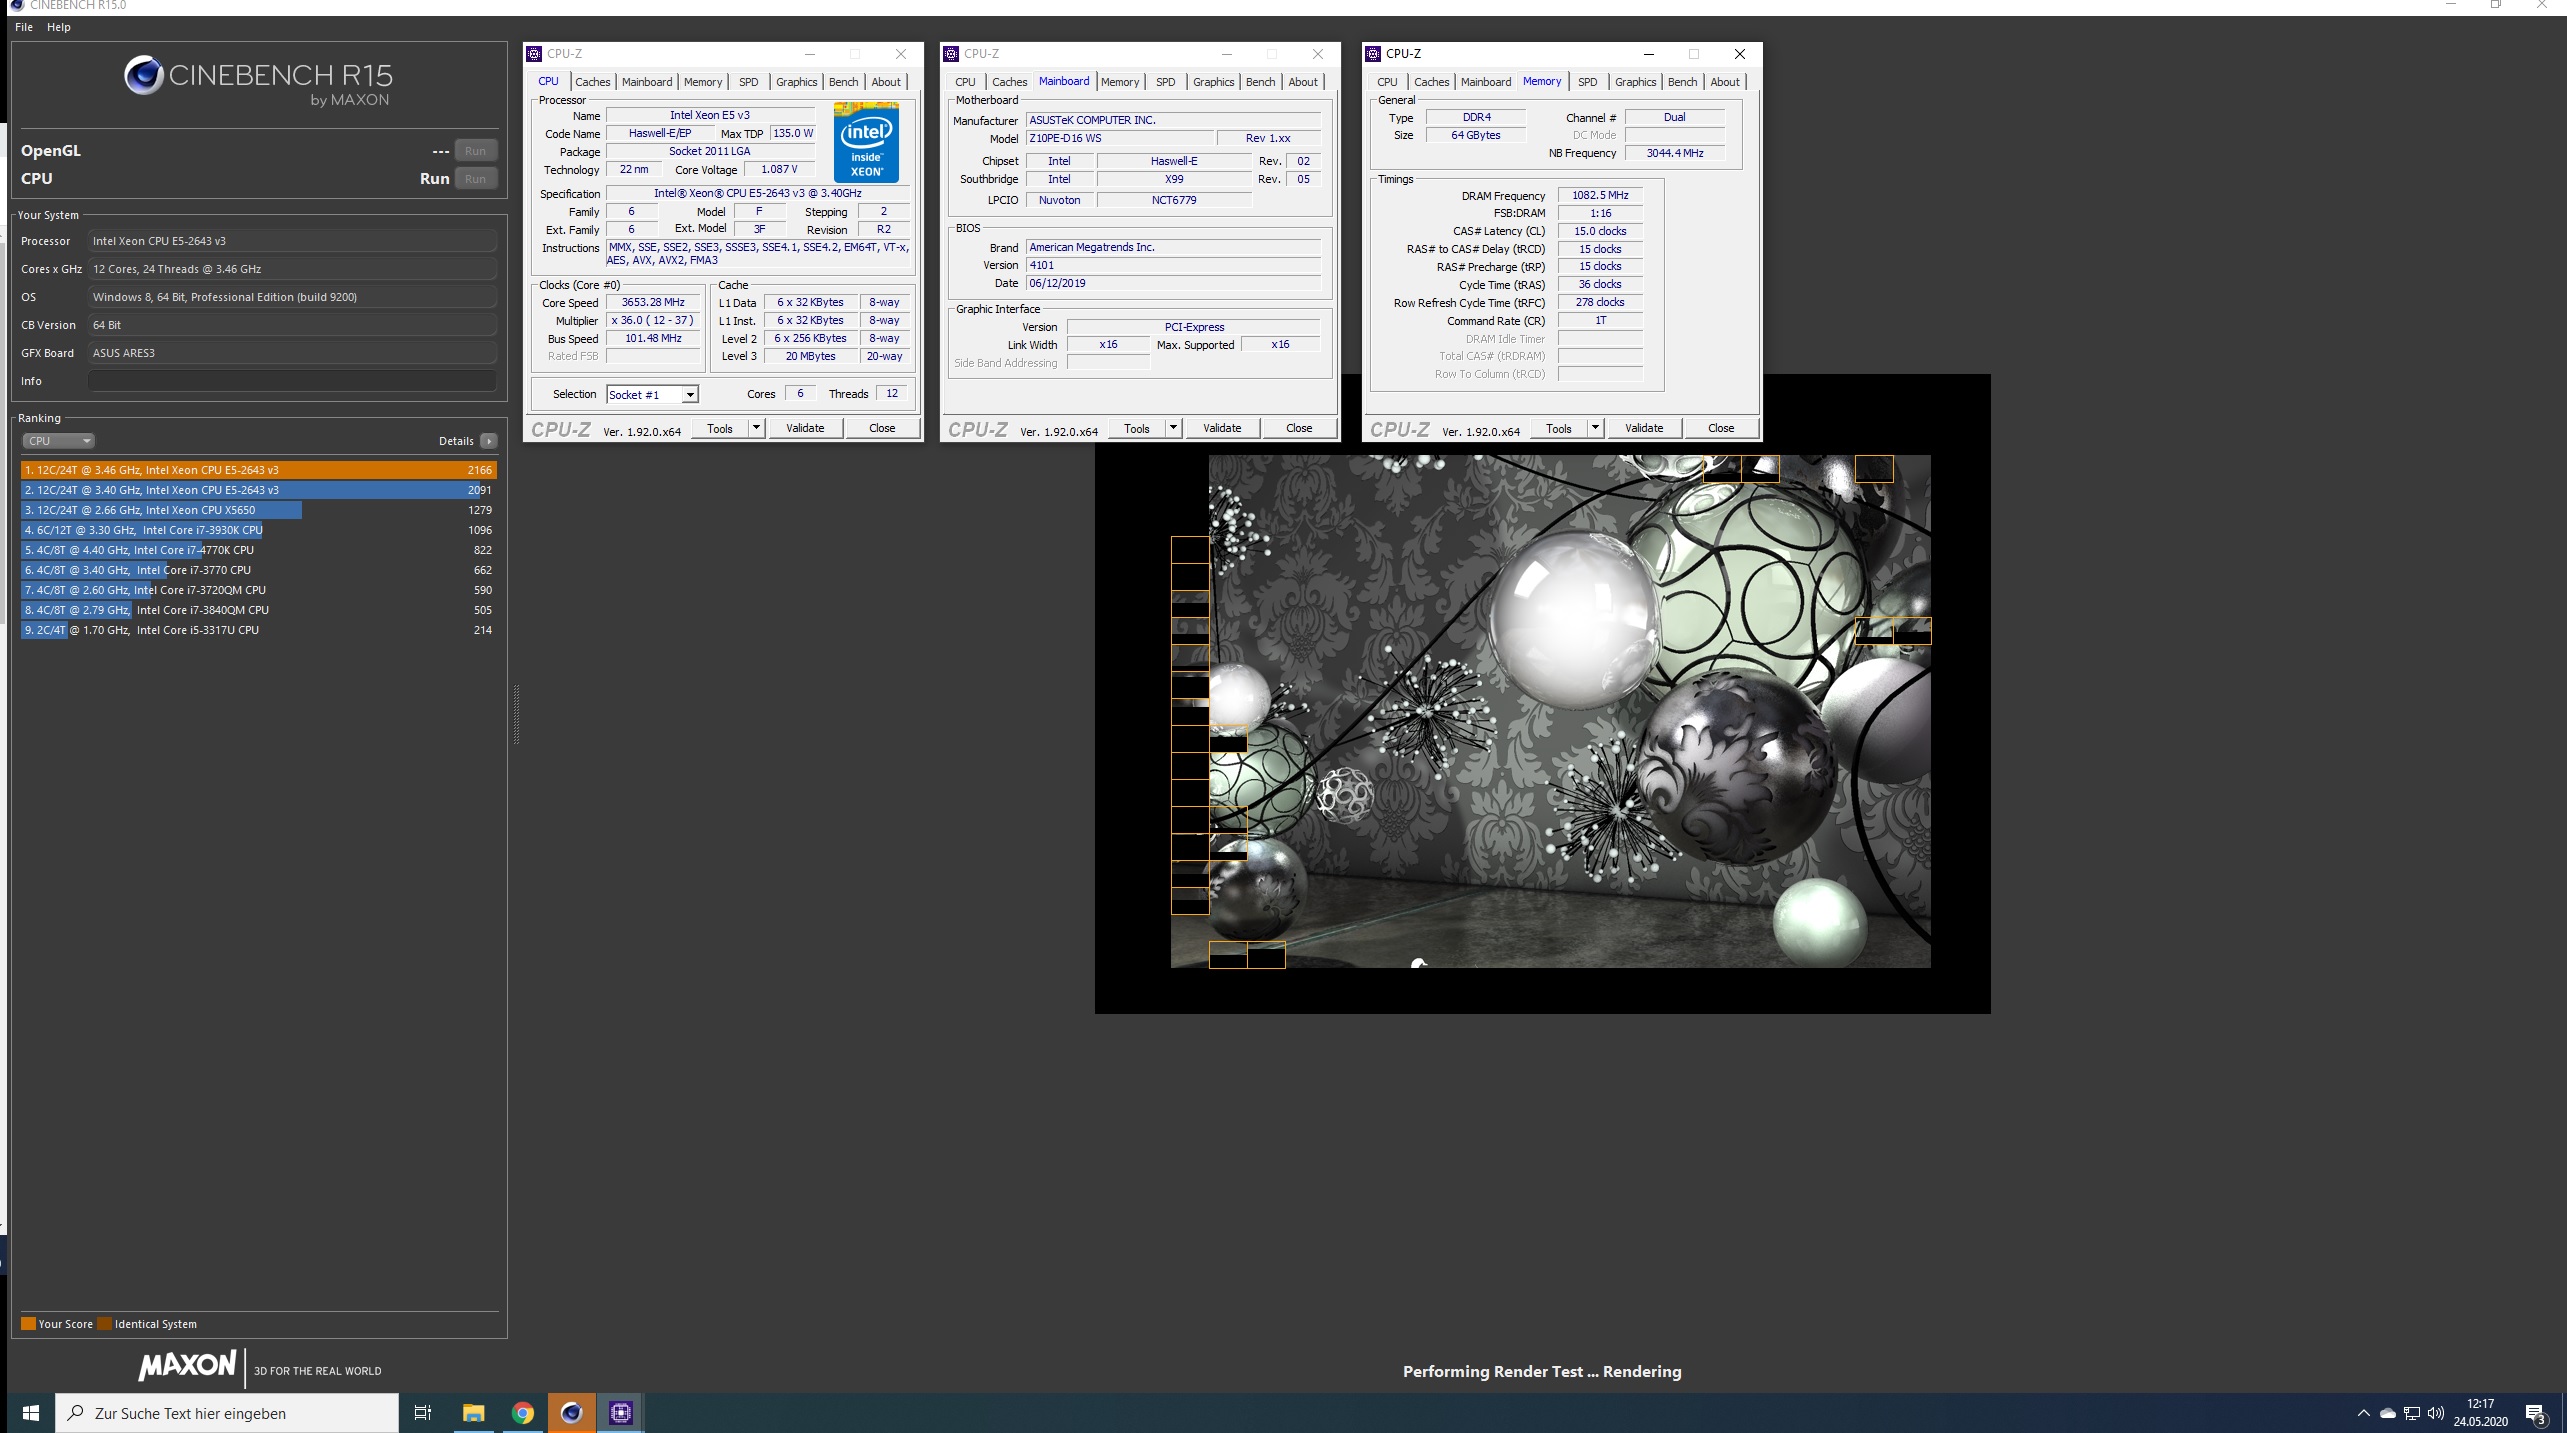This screenshot has width=2567, height=1433.
Task: Open the Cinebench File menu
Action: tap(24, 27)
